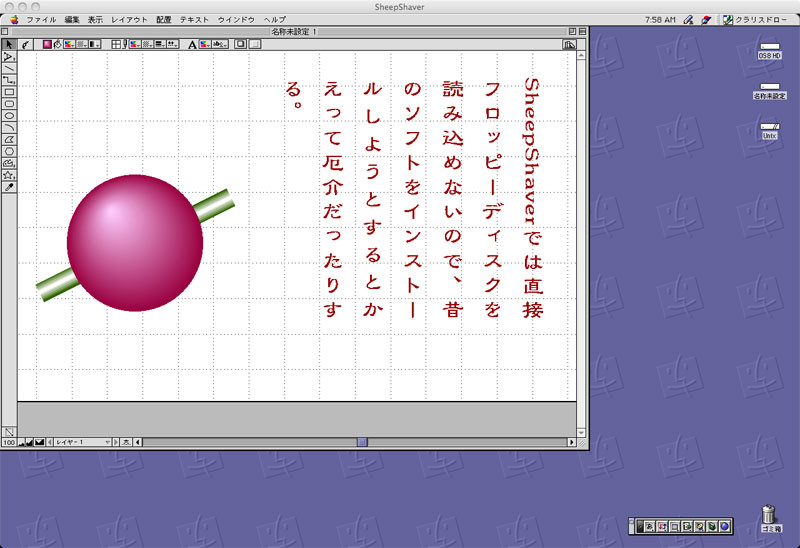Select the star shape tool
Image resolution: width=800 pixels, height=548 pixels.
tap(9, 175)
